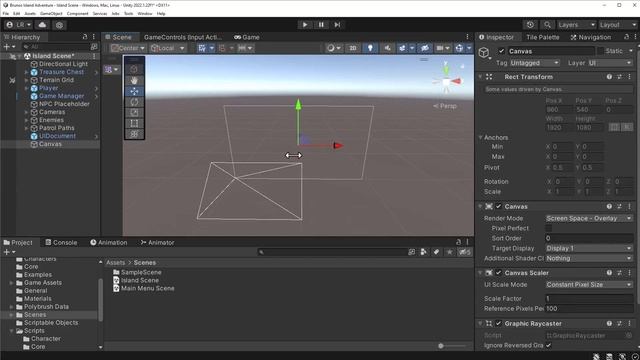Select the Transform tool
Screen dimensions: 640x360
point(134,134)
